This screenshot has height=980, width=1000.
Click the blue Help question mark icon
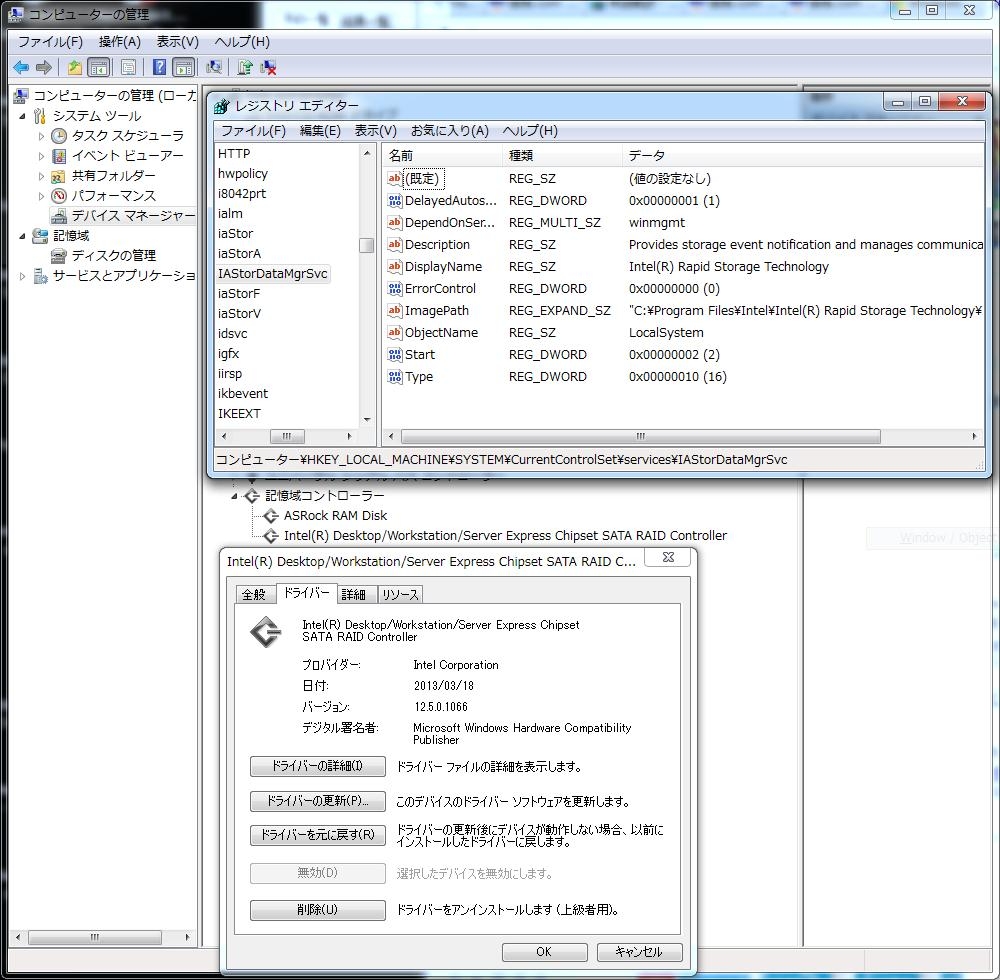coord(159,67)
